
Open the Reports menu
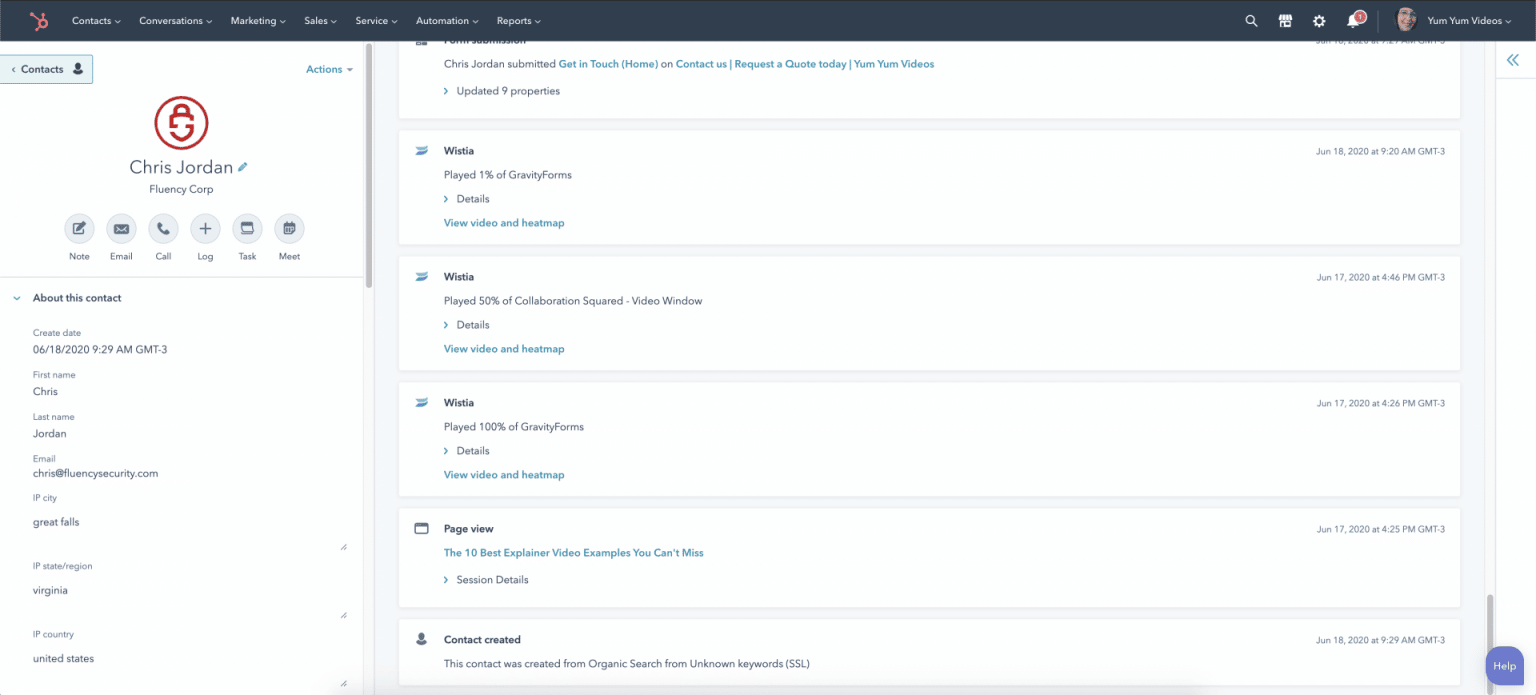519,21
